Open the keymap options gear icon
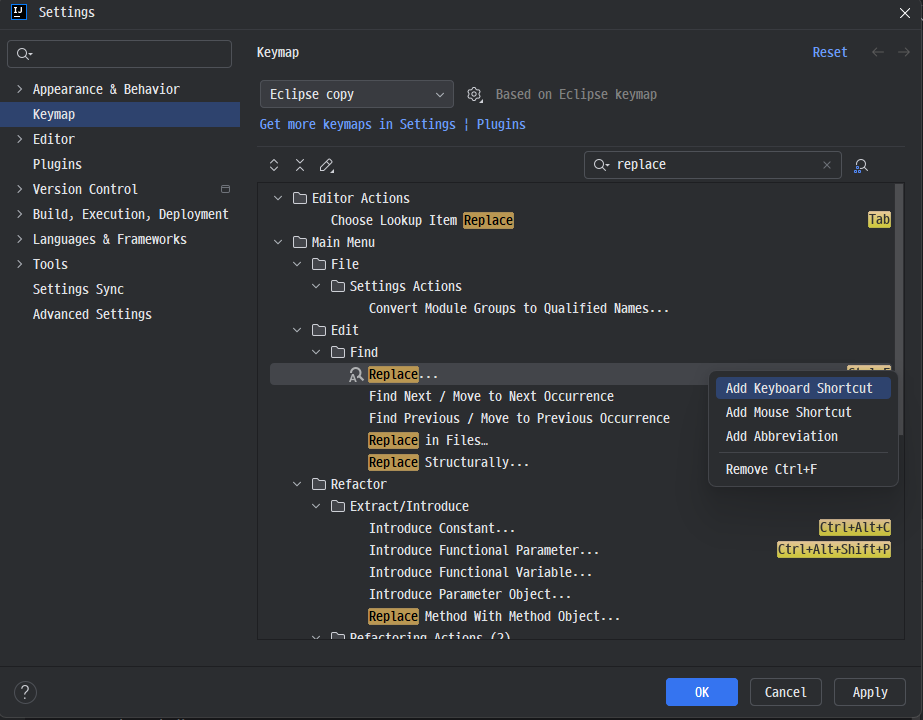923x720 pixels. [474, 93]
